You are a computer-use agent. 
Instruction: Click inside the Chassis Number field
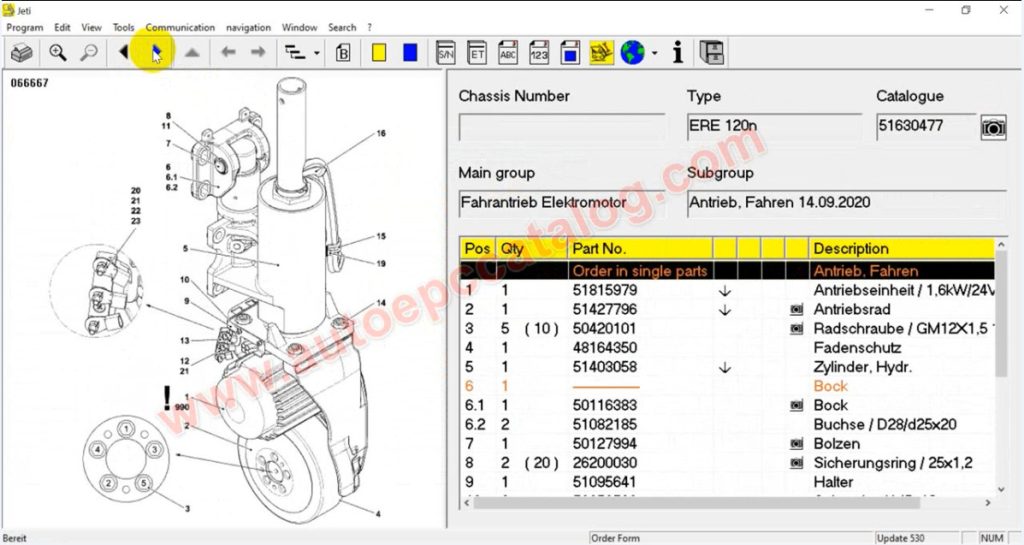[561, 127]
